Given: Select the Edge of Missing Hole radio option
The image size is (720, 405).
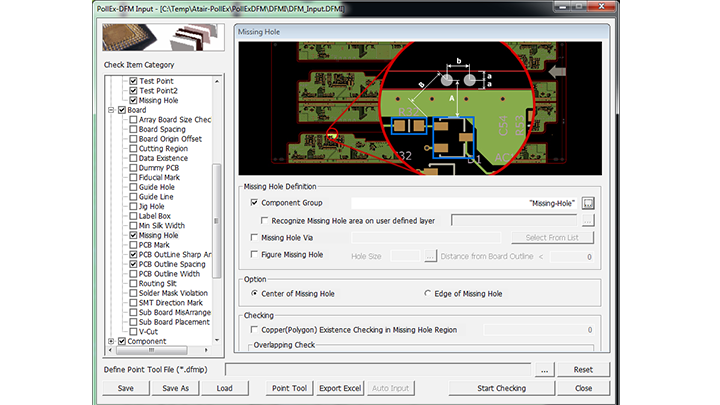Looking at the screenshot, I should [x=429, y=294].
